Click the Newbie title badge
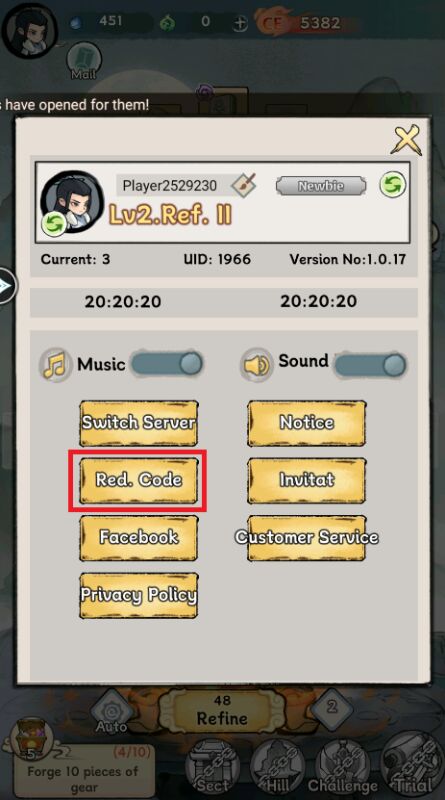Image resolution: width=445 pixels, height=800 pixels. (x=321, y=186)
